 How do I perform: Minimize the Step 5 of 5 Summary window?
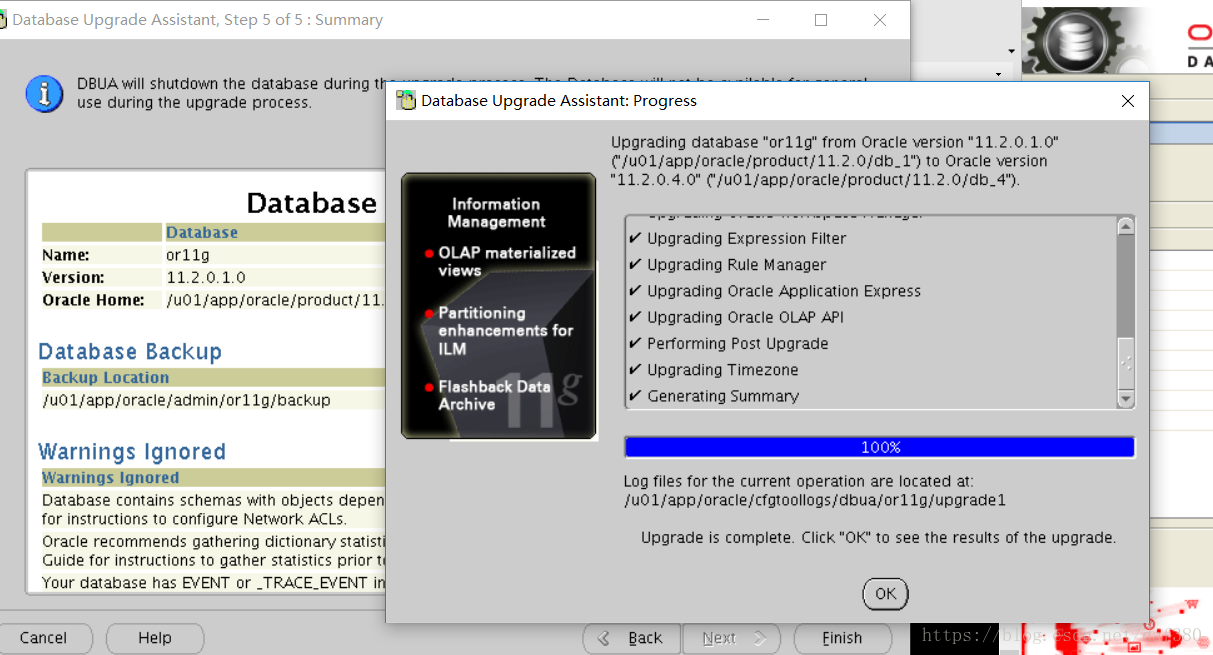(x=762, y=20)
